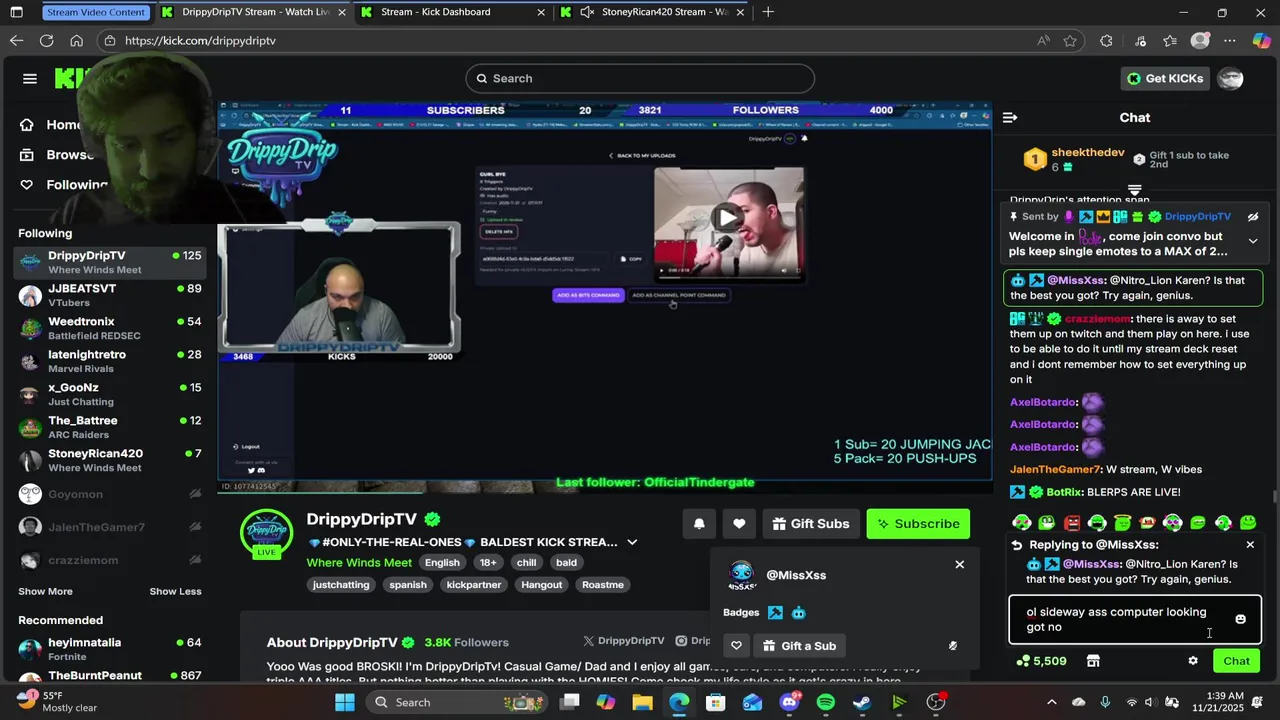The height and width of the screenshot is (720, 1280).
Task: Open heyimnatalia in Recommended list
Action: [110, 649]
